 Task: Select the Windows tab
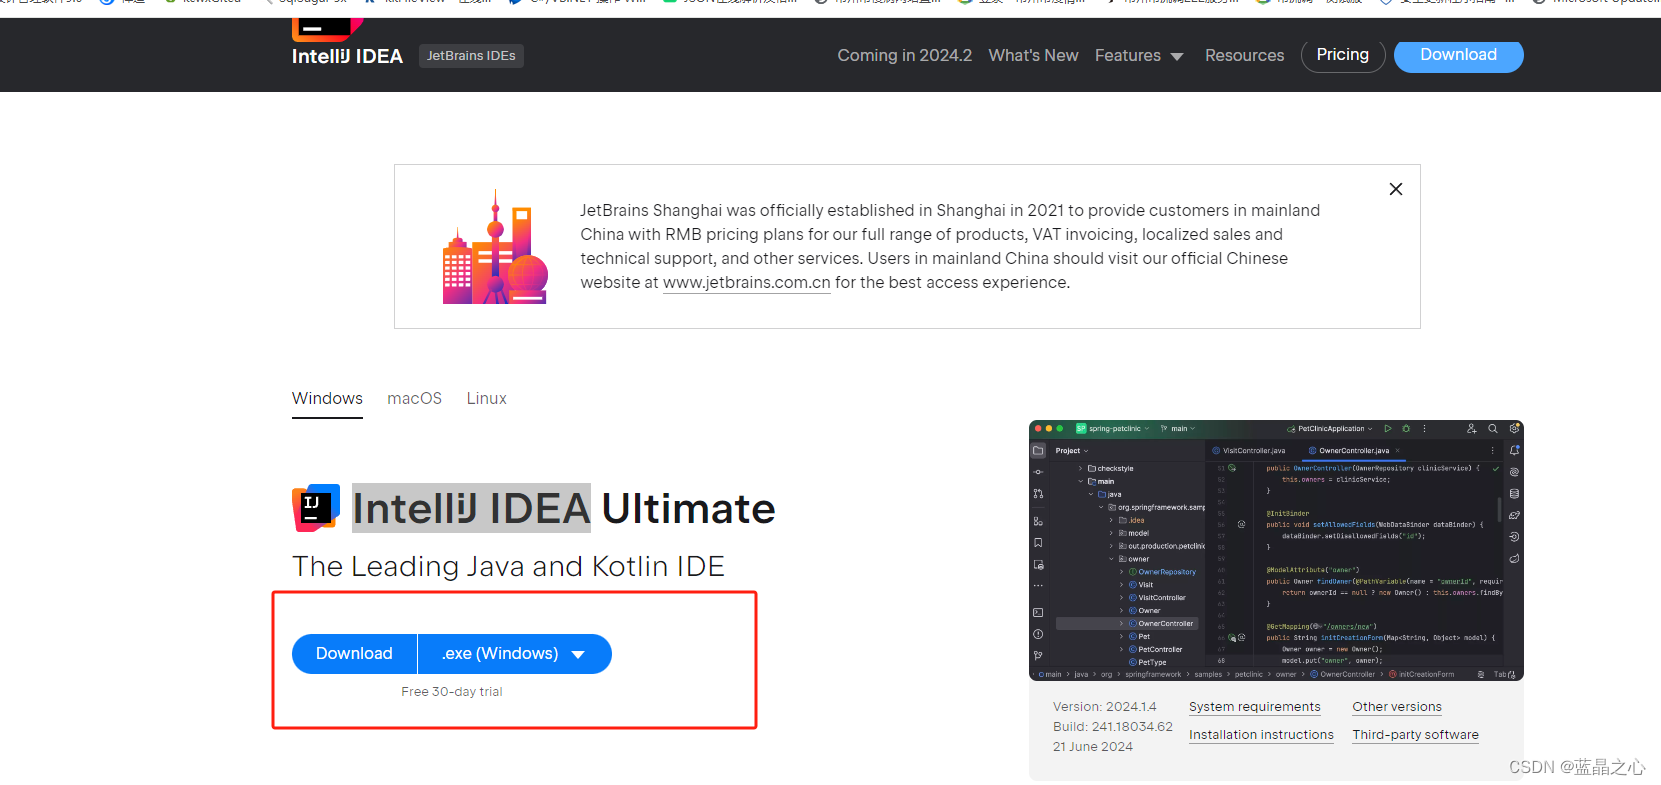[327, 399]
